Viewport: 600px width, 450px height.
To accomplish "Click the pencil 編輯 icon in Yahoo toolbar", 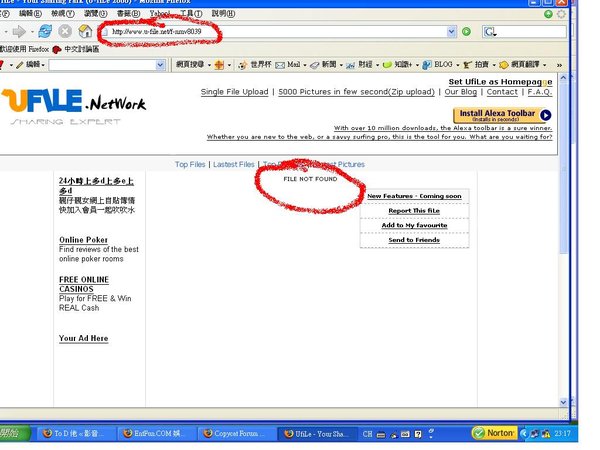I will click(20, 65).
